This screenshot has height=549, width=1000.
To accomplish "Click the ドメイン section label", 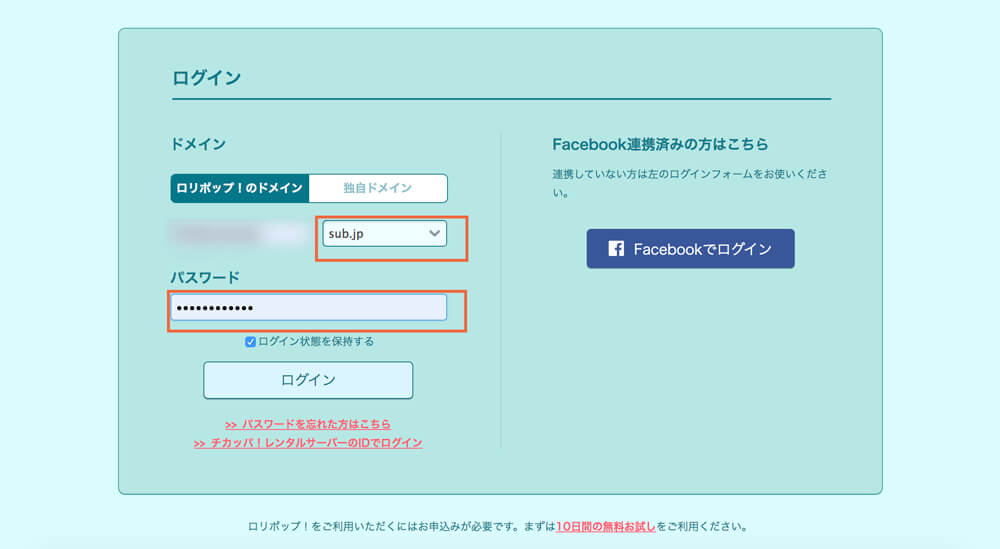I will [x=198, y=144].
